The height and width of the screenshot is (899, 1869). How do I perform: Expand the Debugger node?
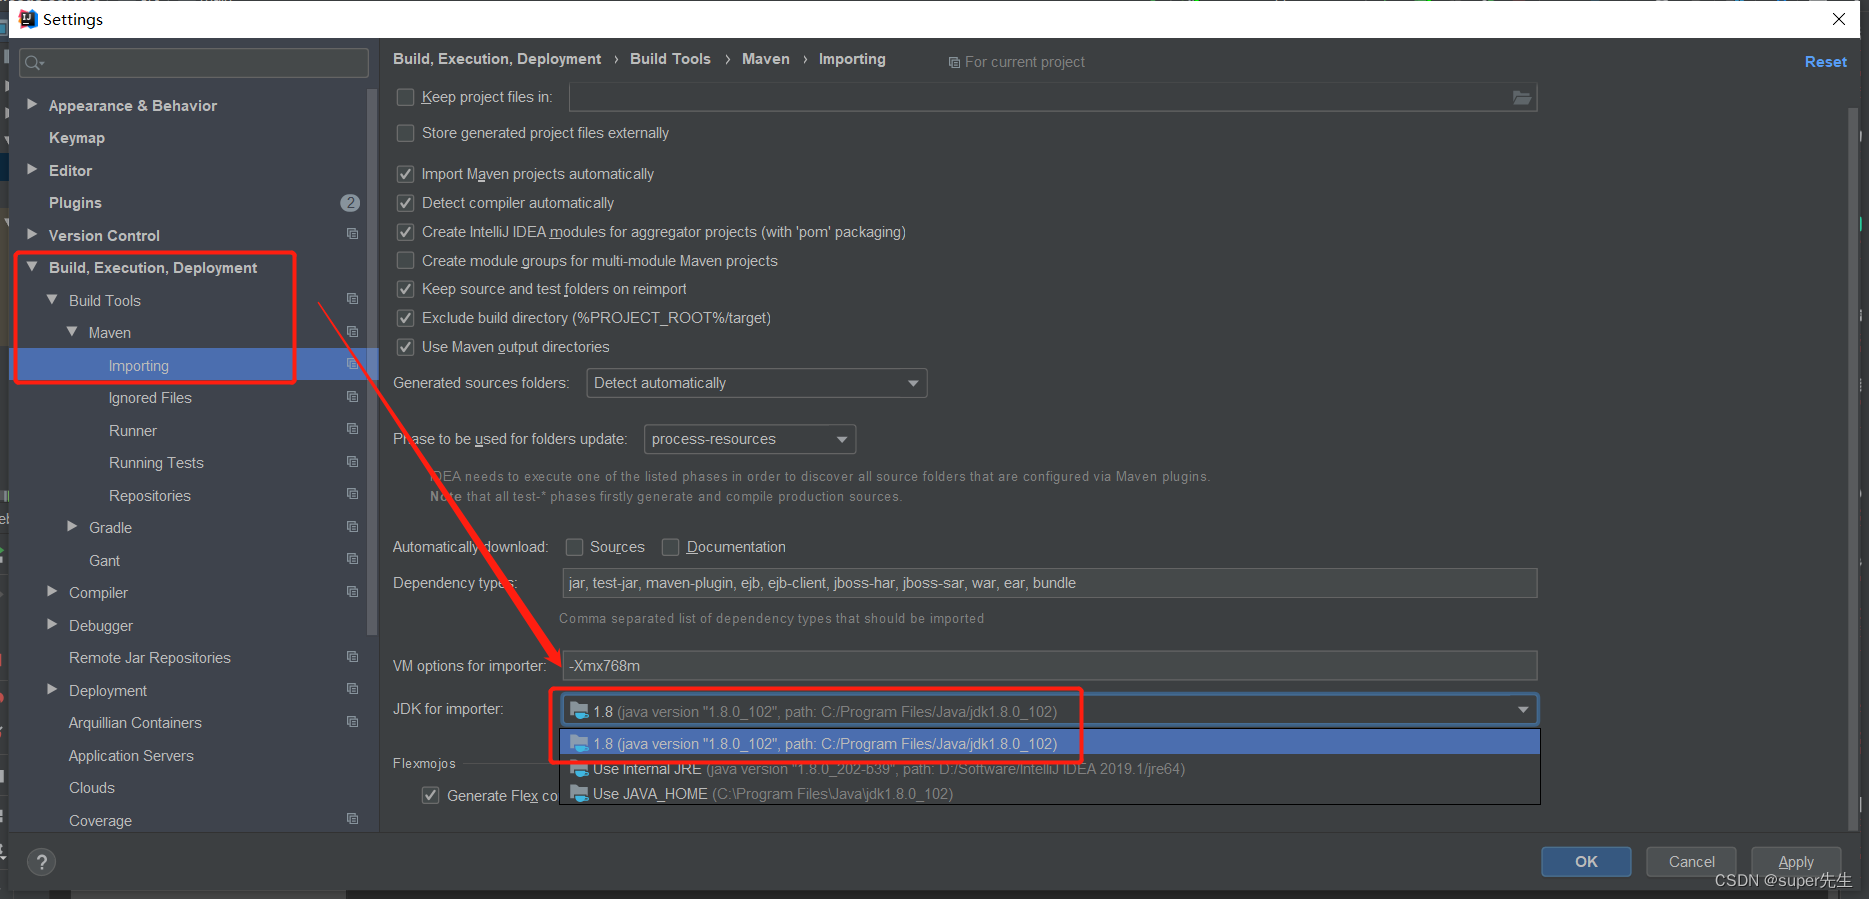(x=52, y=624)
